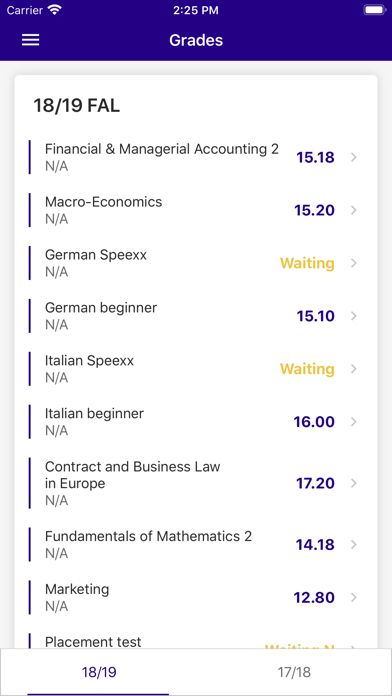Screen dimensions: 392x696
Task: Expand chevron for Contract and Business Law
Action: coord(354,483)
